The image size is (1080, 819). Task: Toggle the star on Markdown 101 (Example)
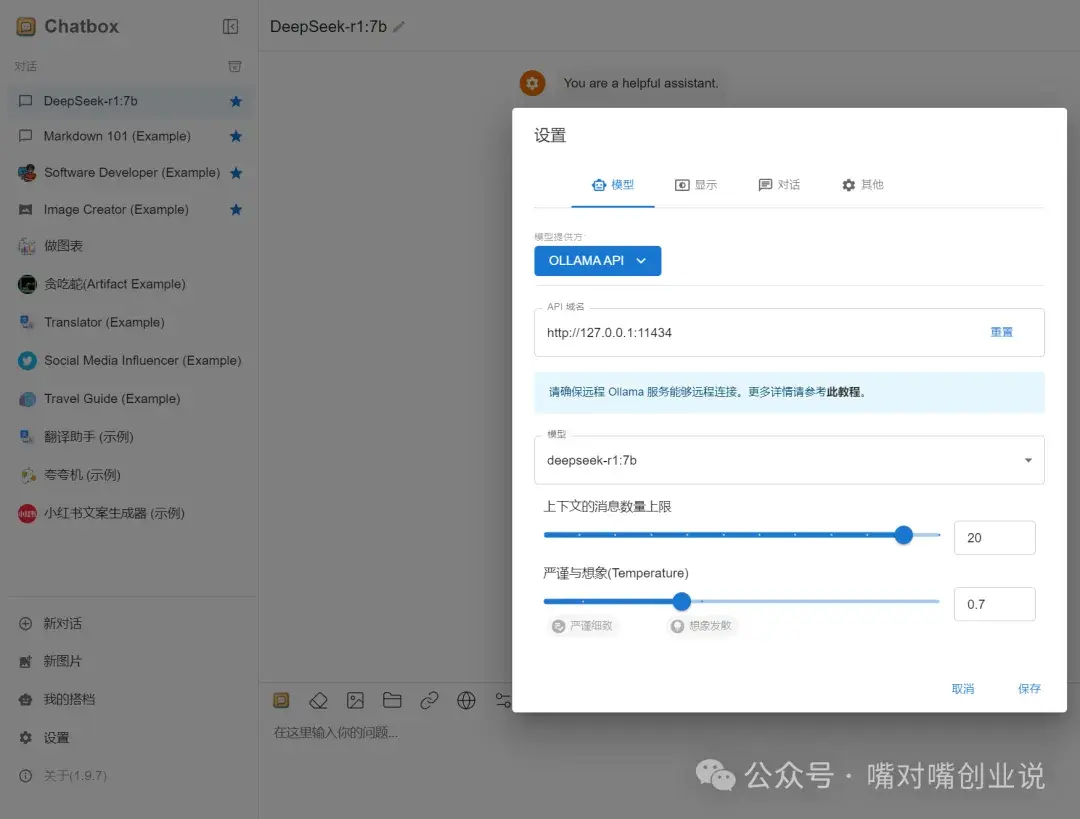236,136
